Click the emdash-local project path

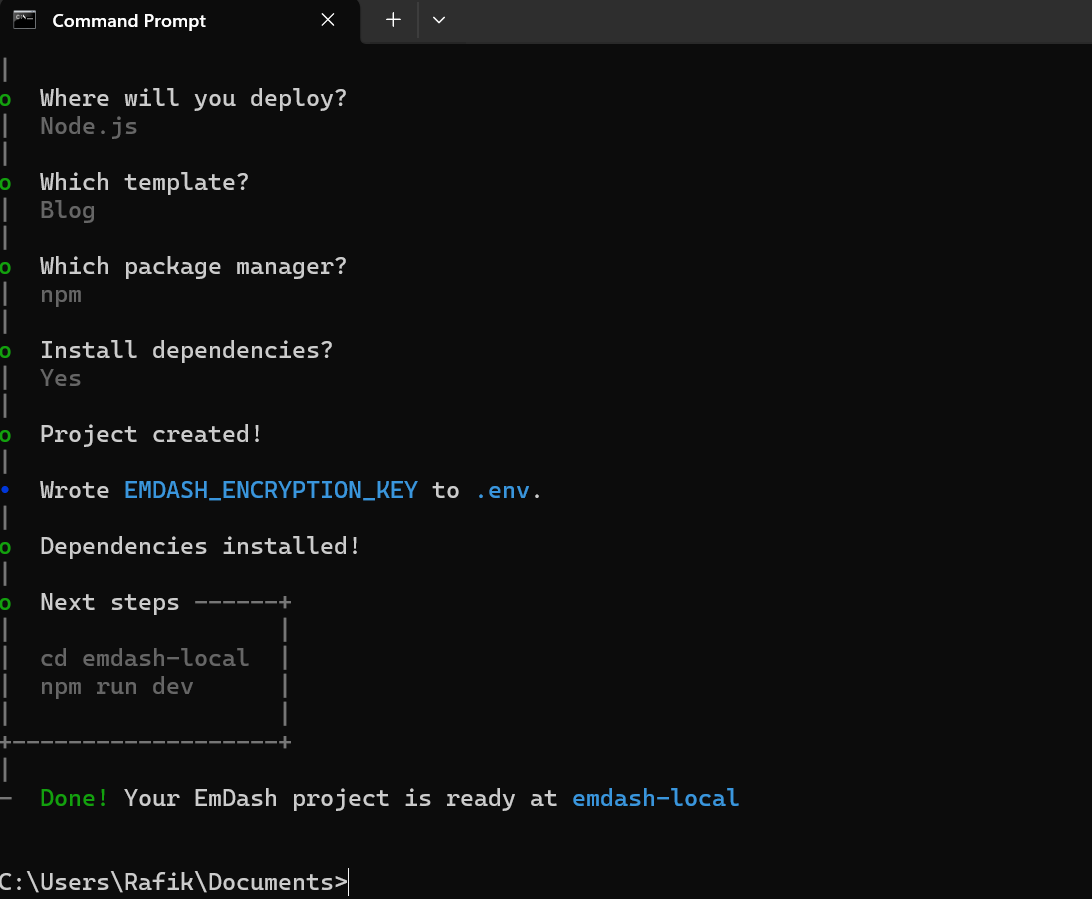coord(655,798)
